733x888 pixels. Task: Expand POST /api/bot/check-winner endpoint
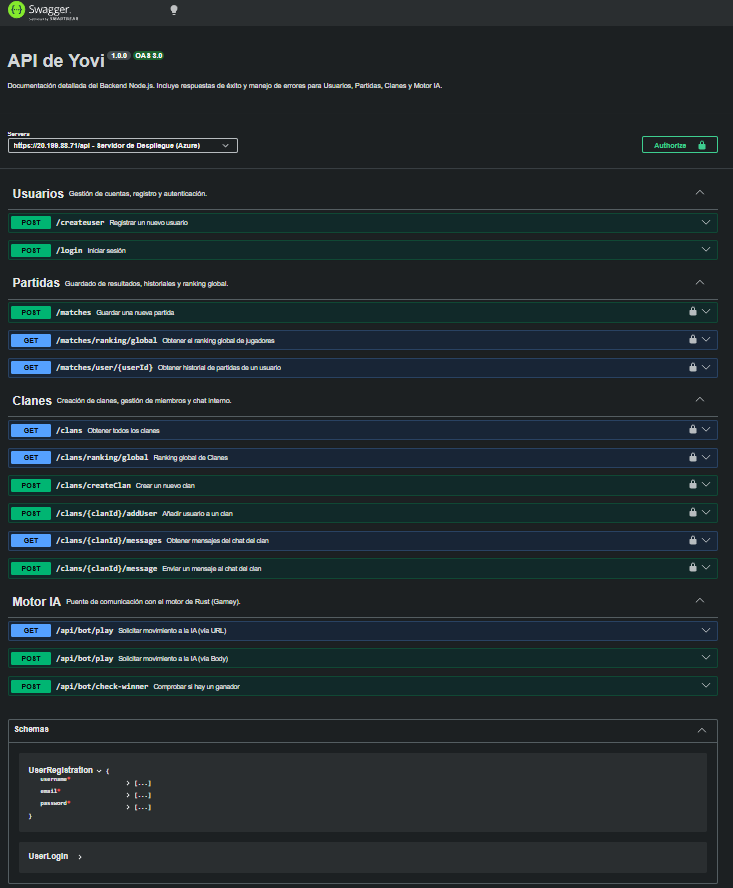360,686
